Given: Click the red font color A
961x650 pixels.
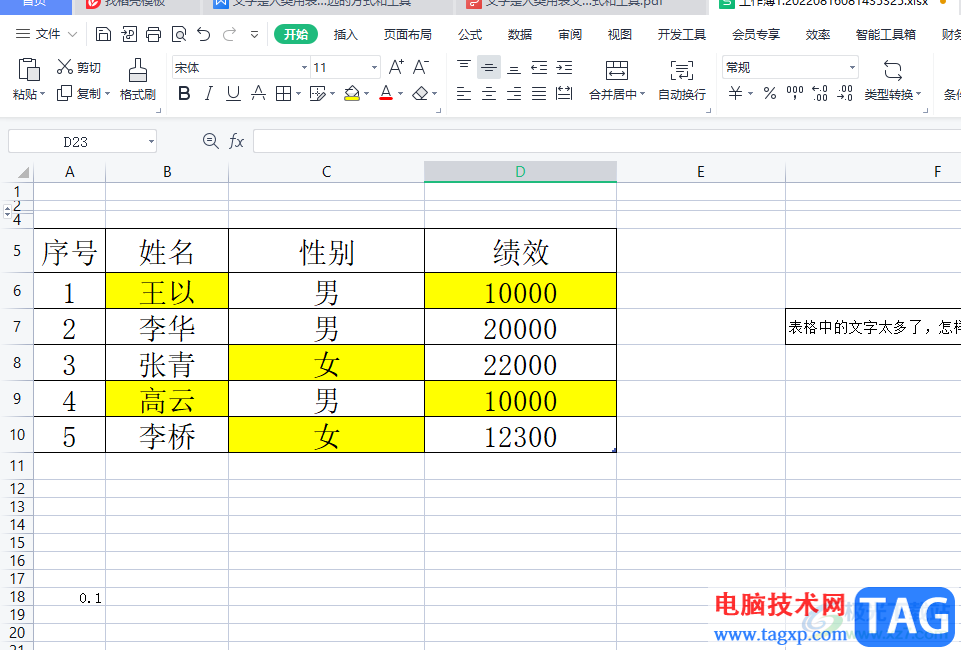Looking at the screenshot, I should [386, 93].
